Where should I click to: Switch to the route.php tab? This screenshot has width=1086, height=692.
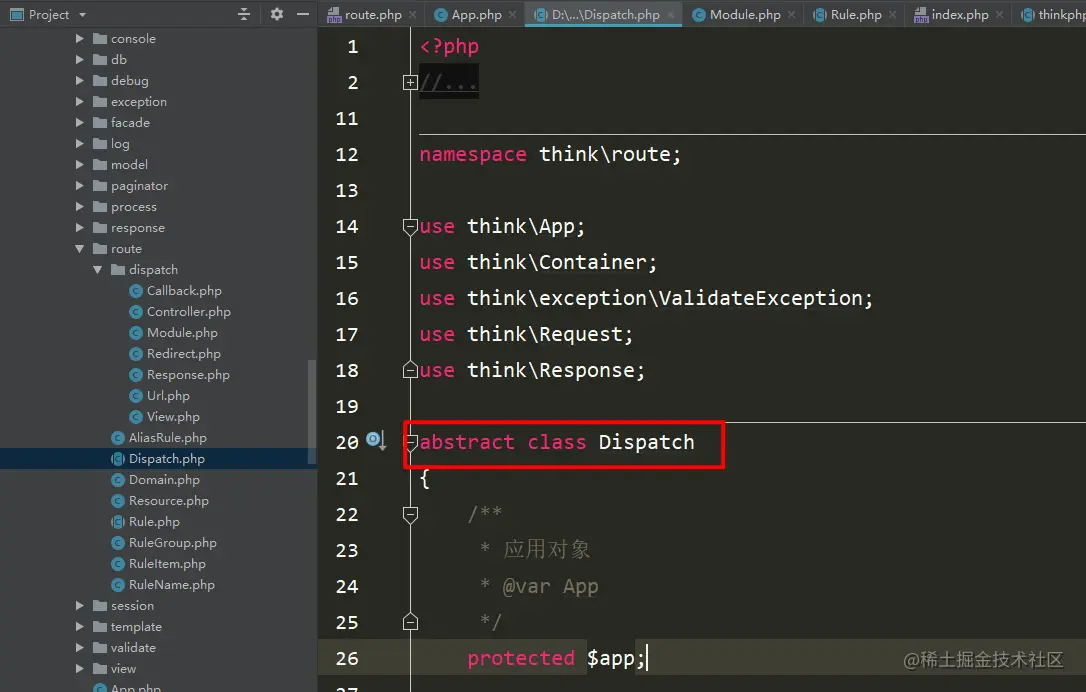pos(373,15)
